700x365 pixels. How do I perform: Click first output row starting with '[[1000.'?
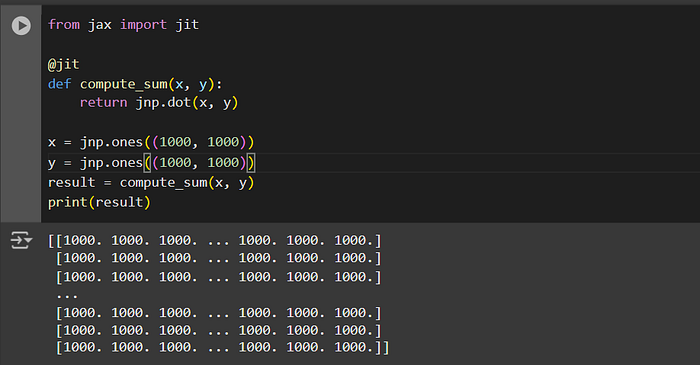point(215,241)
